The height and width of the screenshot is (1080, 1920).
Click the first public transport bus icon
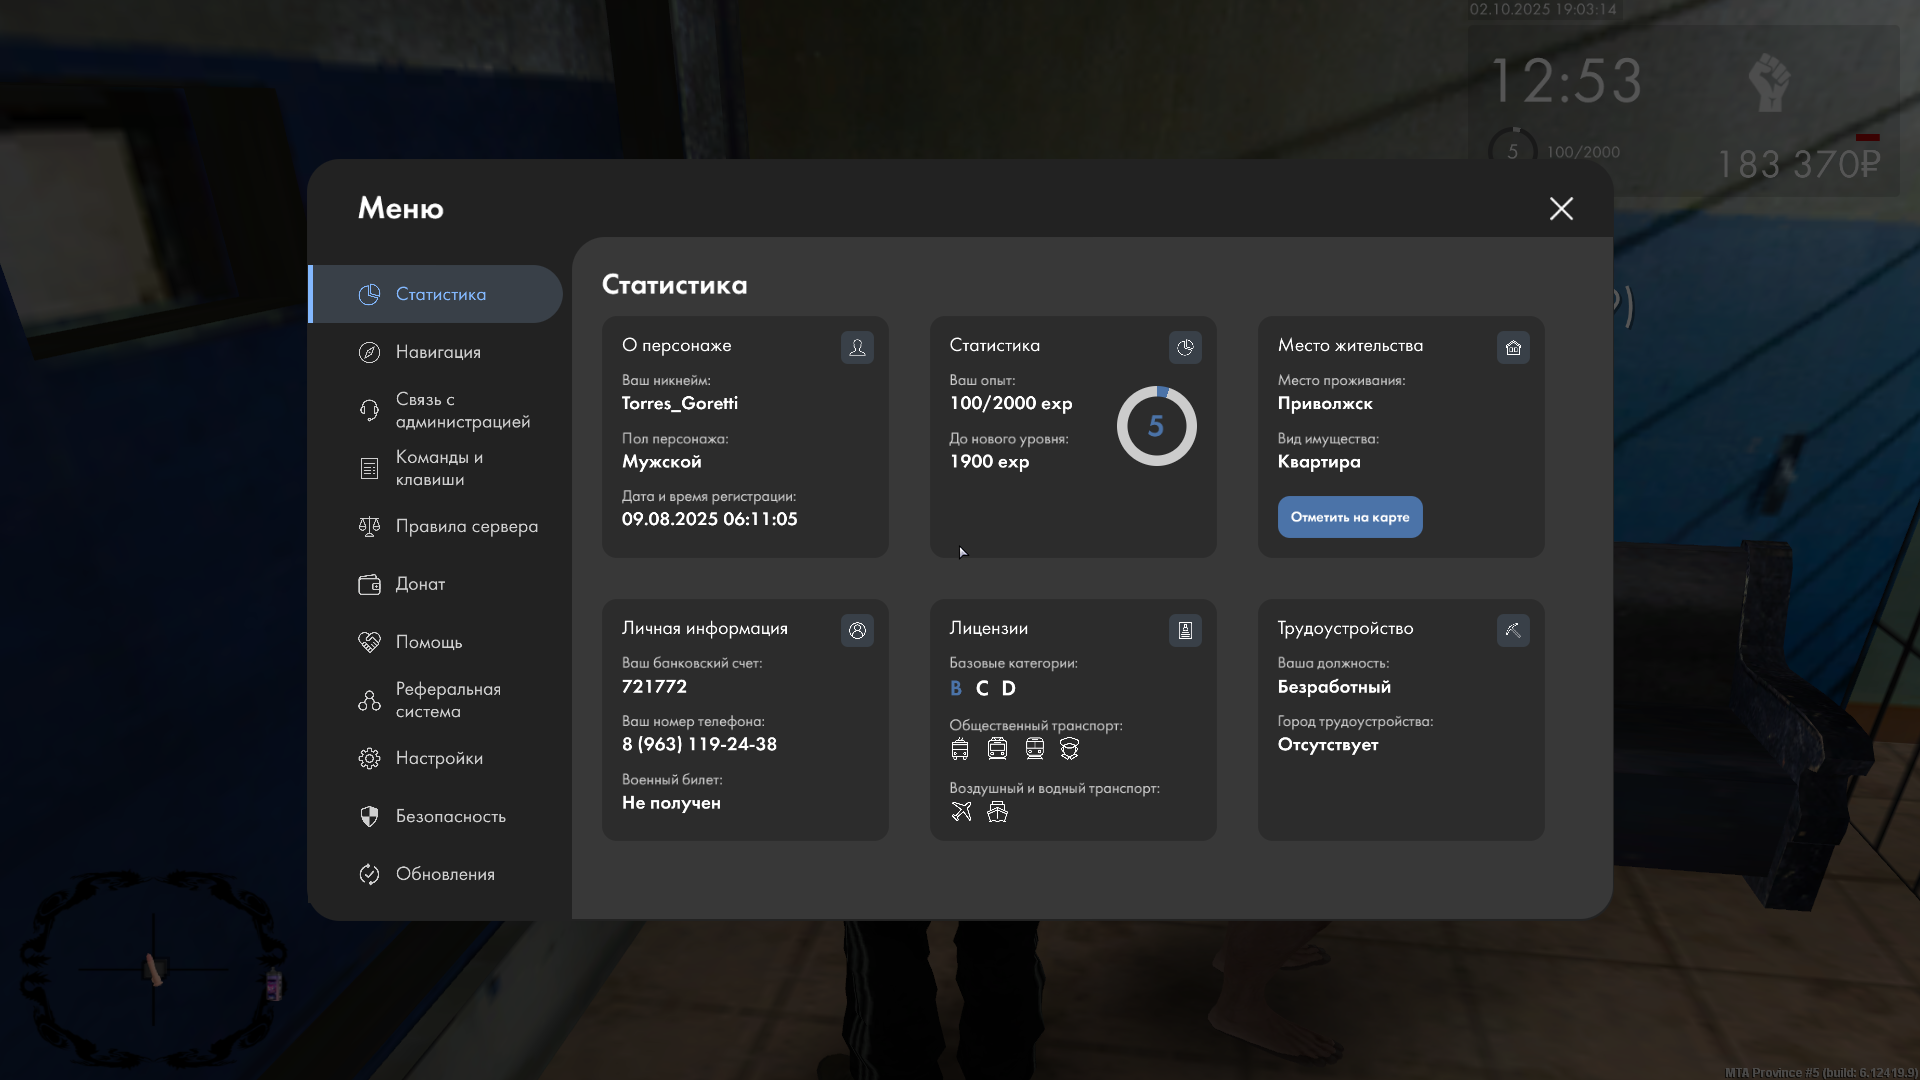point(960,748)
